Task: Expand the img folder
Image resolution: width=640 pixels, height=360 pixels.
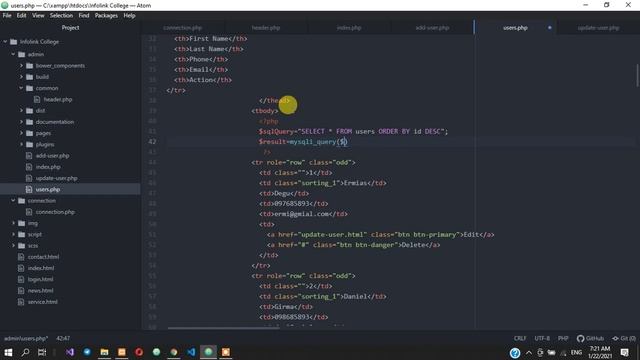Action: click(x=13, y=223)
